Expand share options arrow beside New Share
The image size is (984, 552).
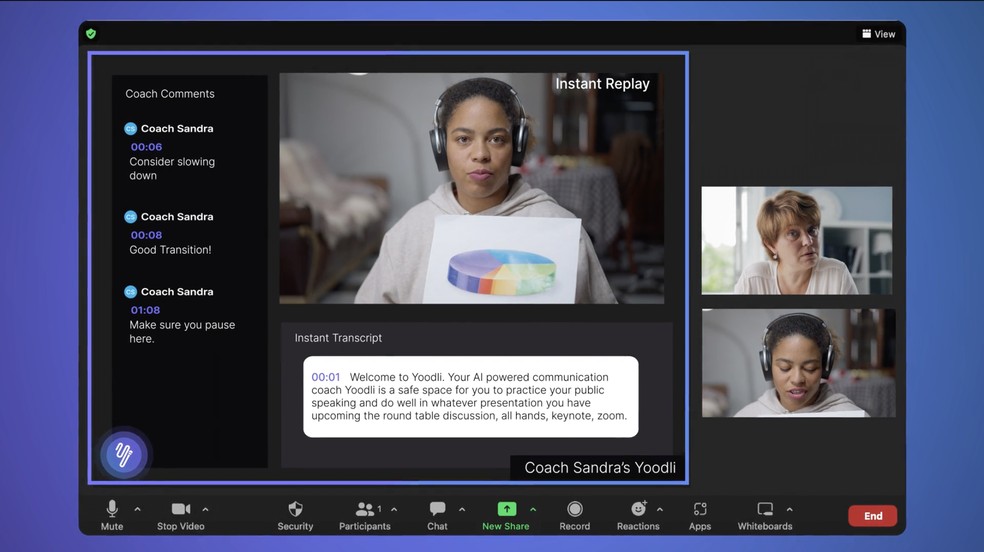[533, 509]
